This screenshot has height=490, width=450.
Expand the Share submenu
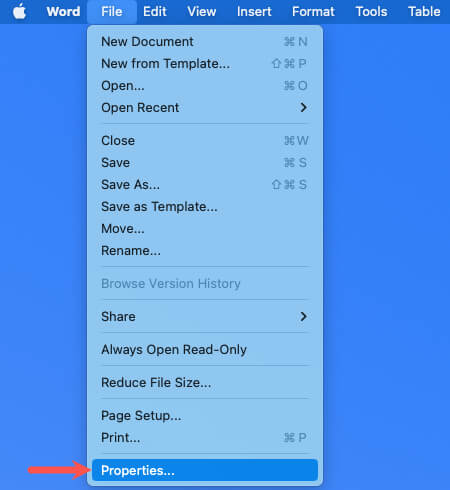(205, 317)
